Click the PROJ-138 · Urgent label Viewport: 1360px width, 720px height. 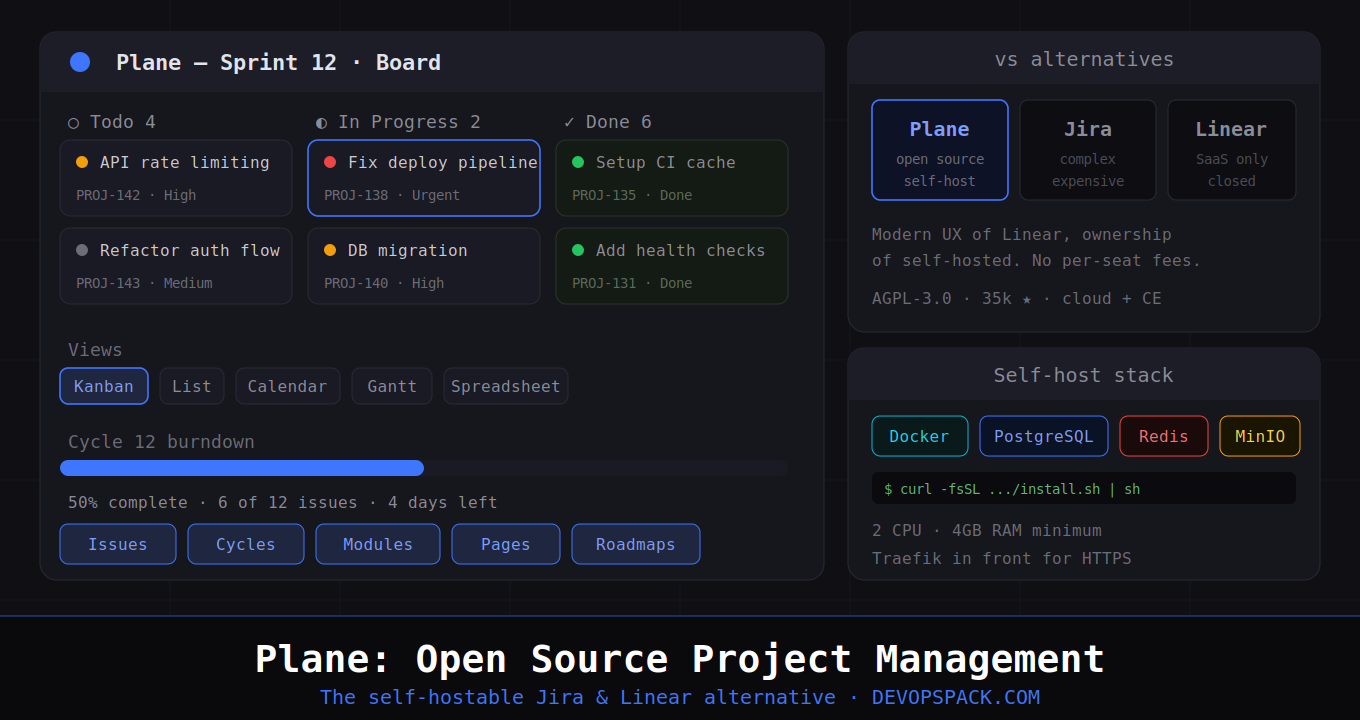coord(392,195)
